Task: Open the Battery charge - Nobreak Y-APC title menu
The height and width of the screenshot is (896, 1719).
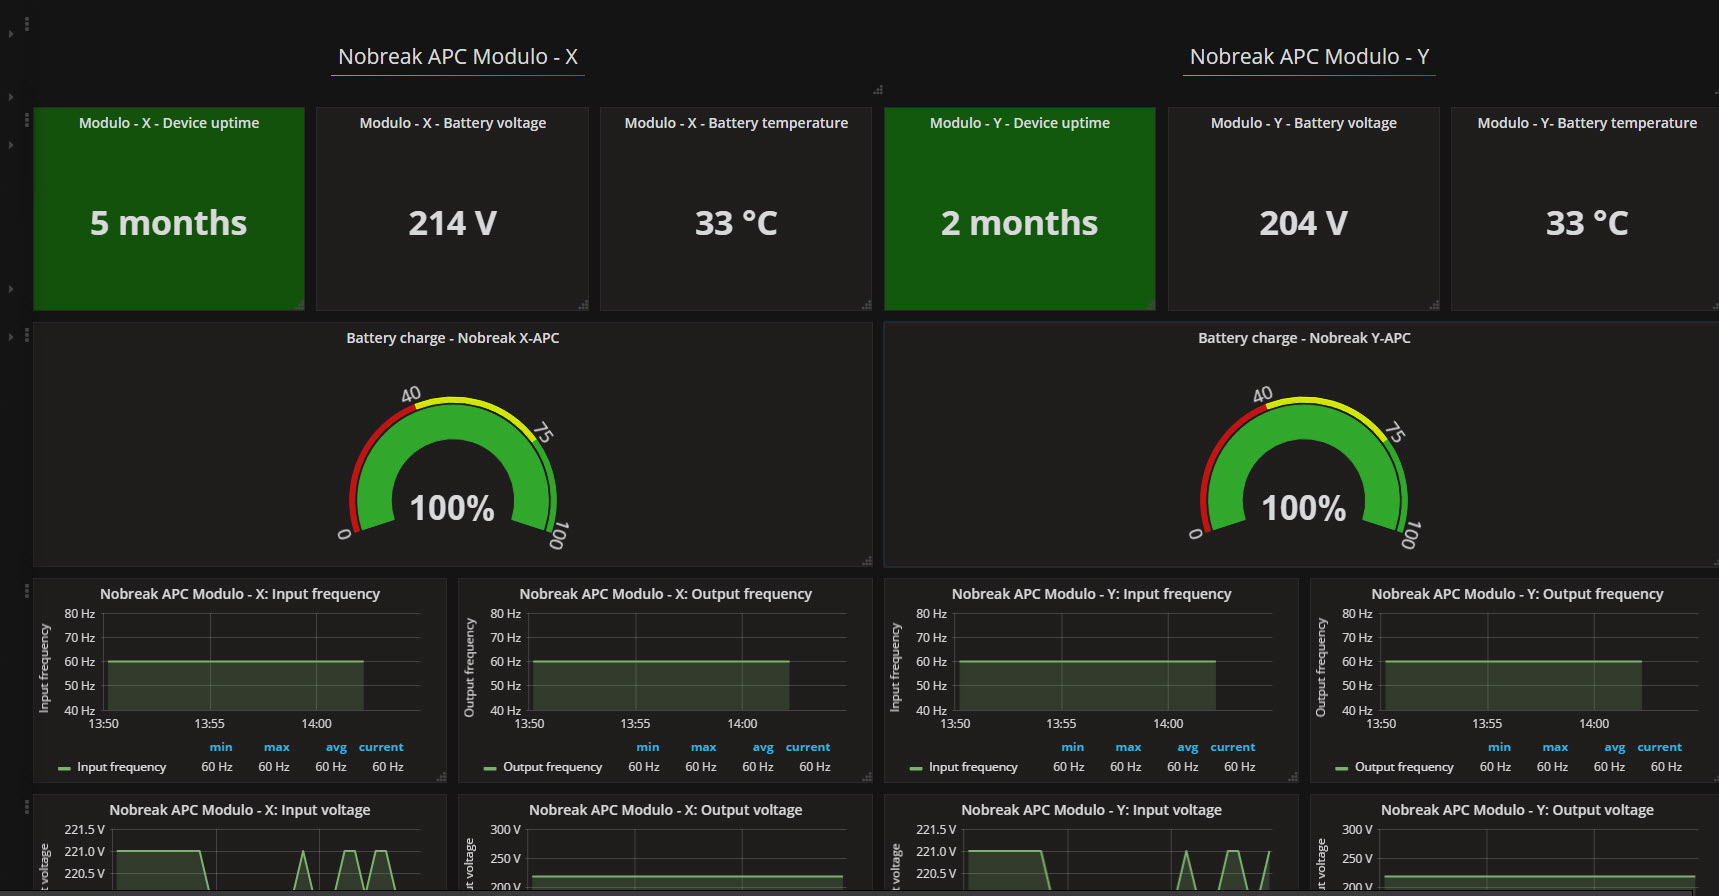Action: coord(1304,338)
